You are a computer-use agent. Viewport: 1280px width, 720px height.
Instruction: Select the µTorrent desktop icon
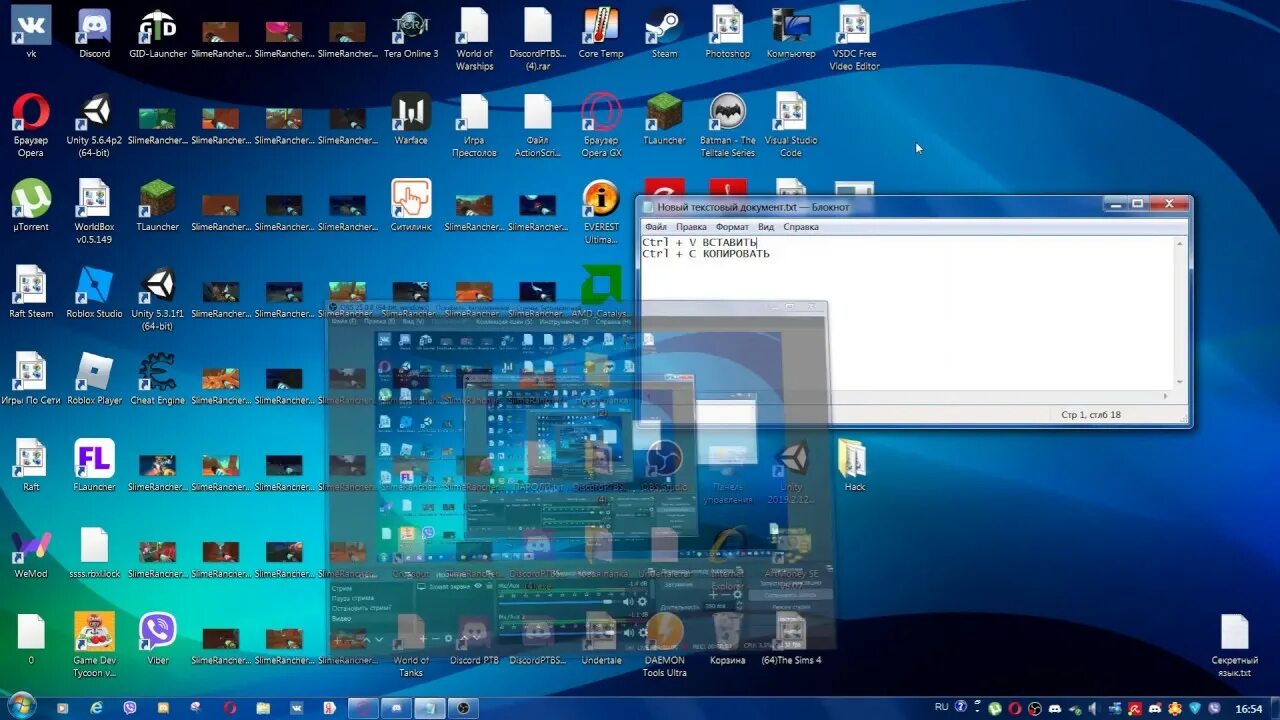pos(31,205)
